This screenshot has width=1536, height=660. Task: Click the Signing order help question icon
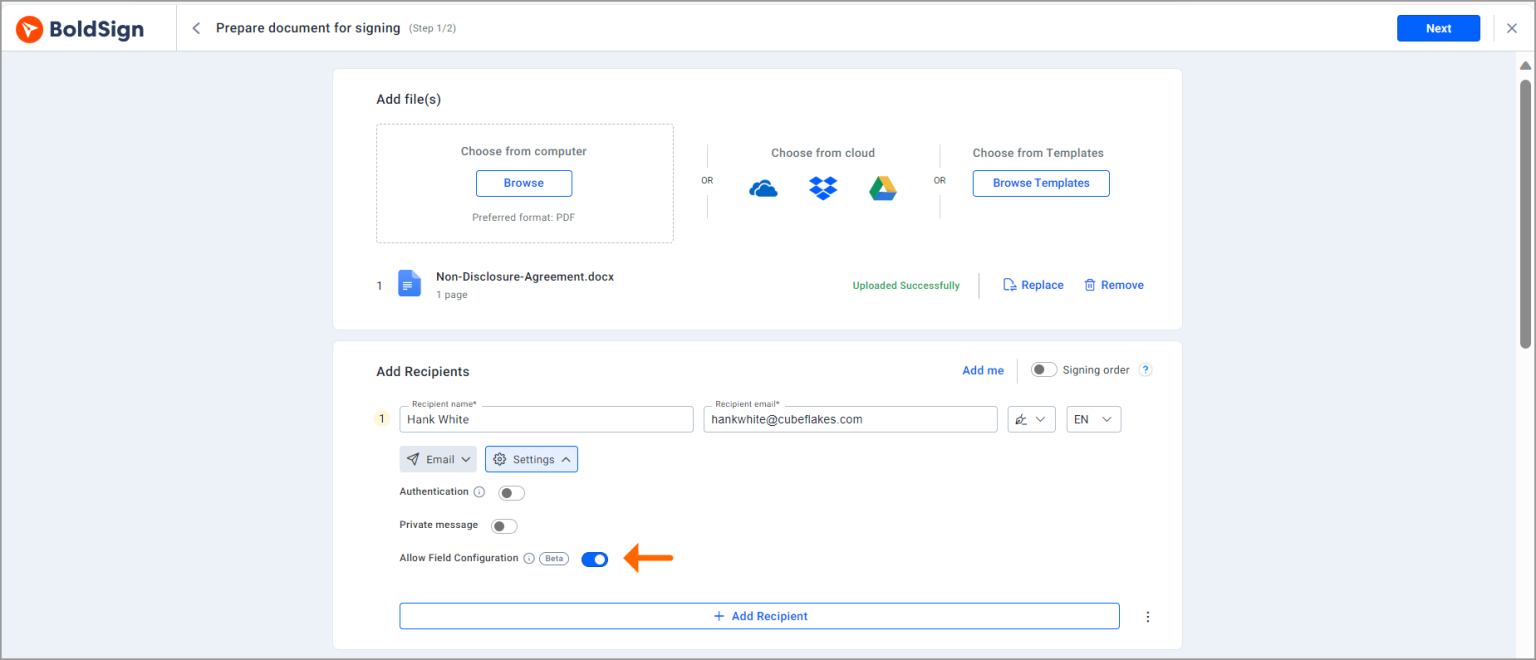(x=1146, y=370)
